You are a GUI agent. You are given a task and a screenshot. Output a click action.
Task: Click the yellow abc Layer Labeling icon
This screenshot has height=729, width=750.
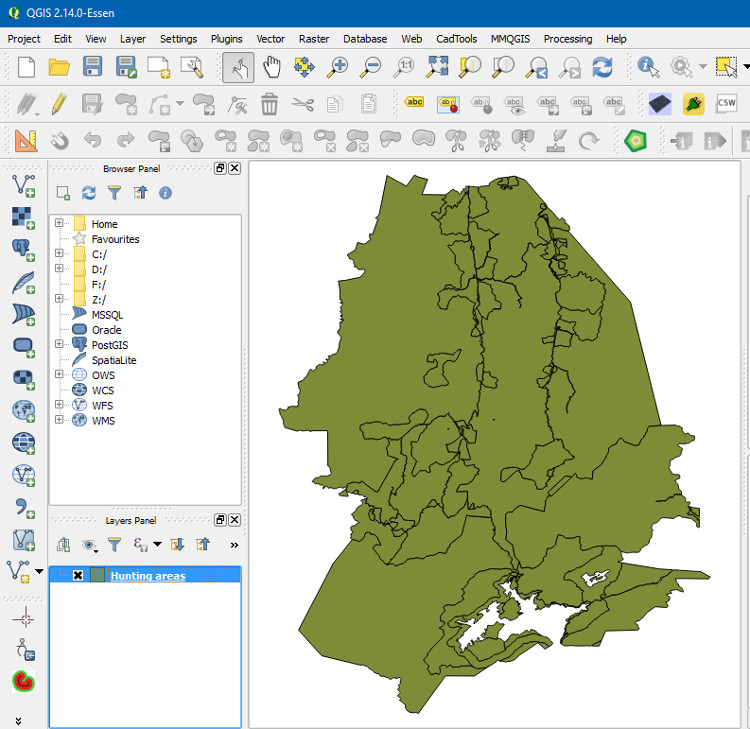pyautogui.click(x=414, y=102)
